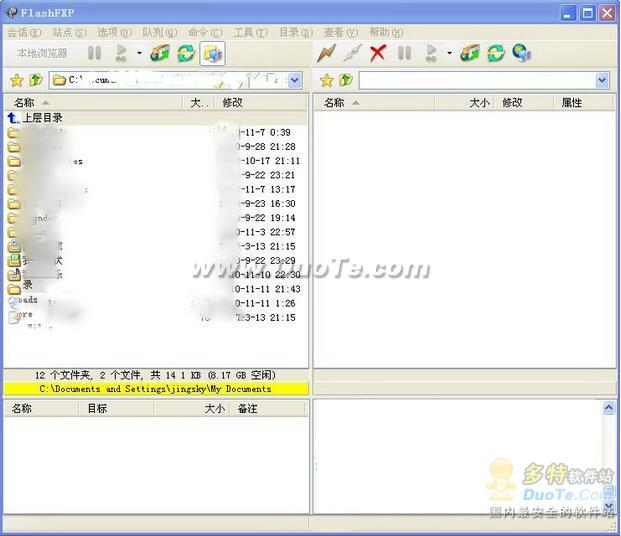Open the 会话 (Session) menu
The height and width of the screenshot is (536, 621).
24,32
